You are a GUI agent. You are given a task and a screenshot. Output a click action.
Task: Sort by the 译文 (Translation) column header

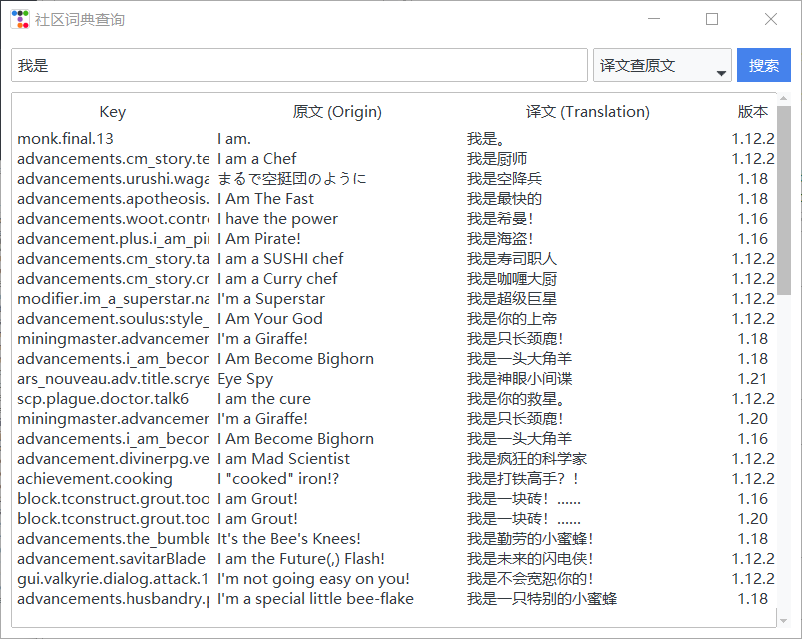(587, 111)
